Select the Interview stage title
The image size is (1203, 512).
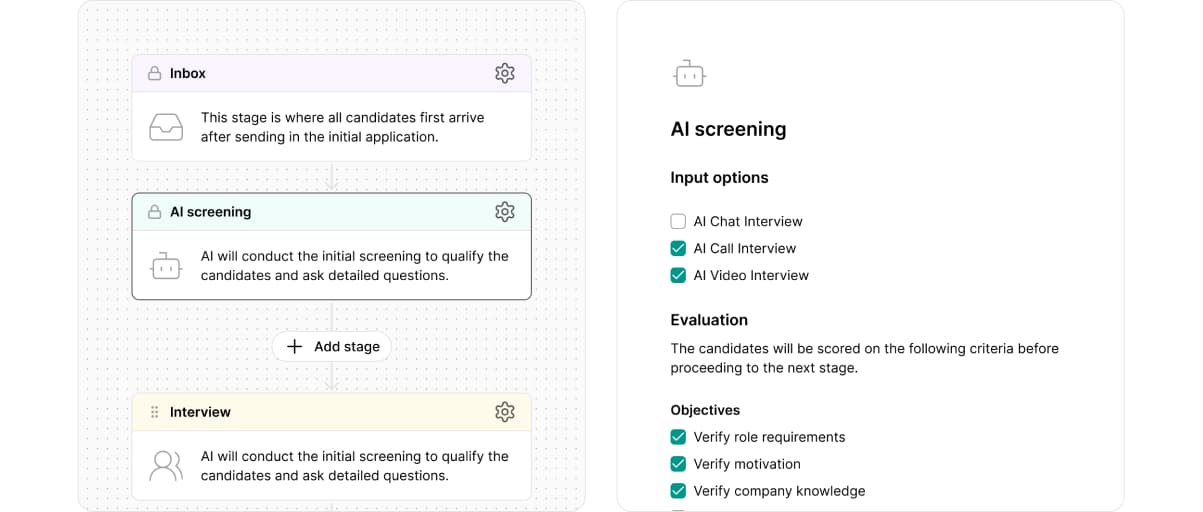click(x=200, y=412)
